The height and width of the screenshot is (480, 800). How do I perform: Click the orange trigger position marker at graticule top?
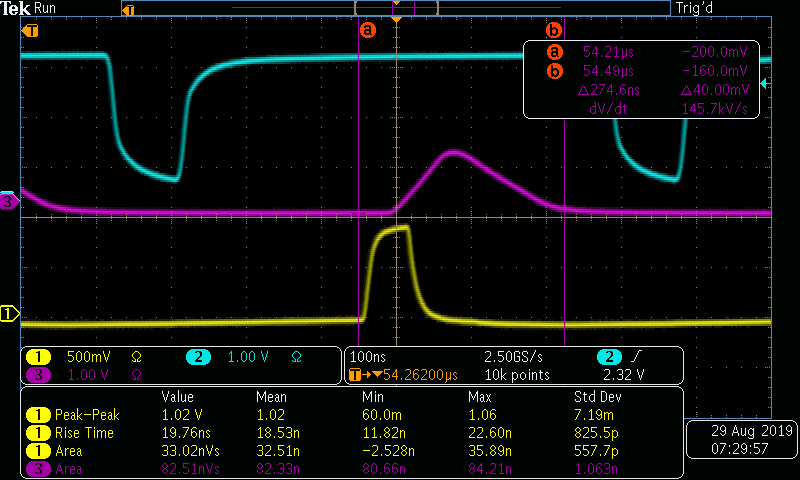pos(396,19)
